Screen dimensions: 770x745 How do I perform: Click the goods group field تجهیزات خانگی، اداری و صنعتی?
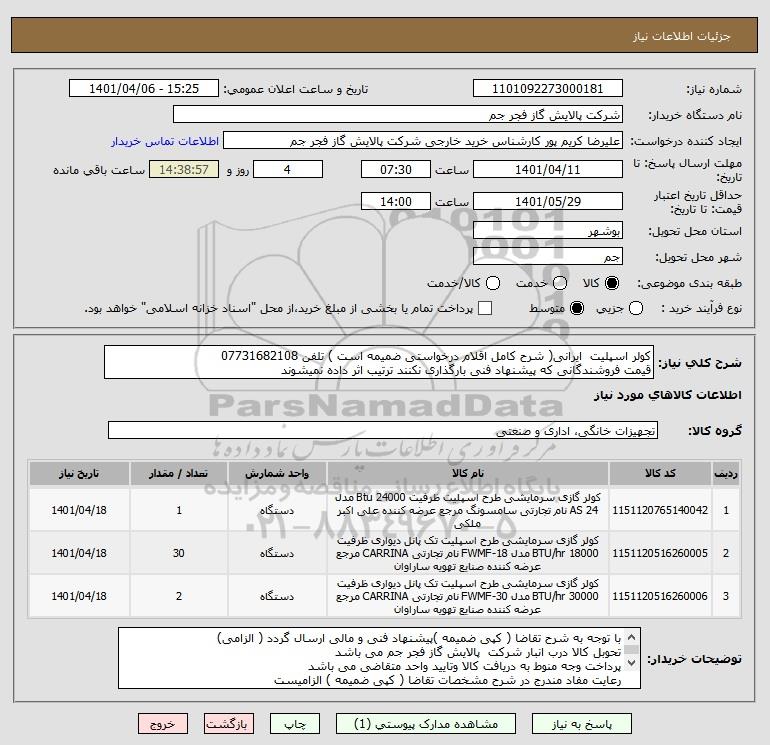coord(383,430)
